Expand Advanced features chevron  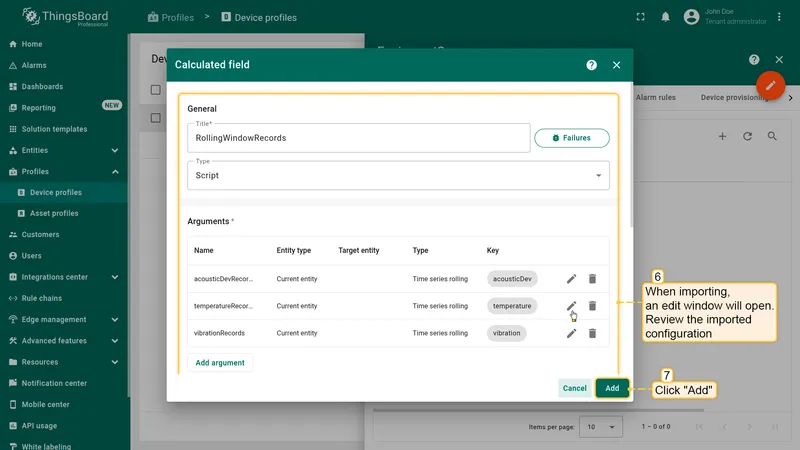coord(115,341)
